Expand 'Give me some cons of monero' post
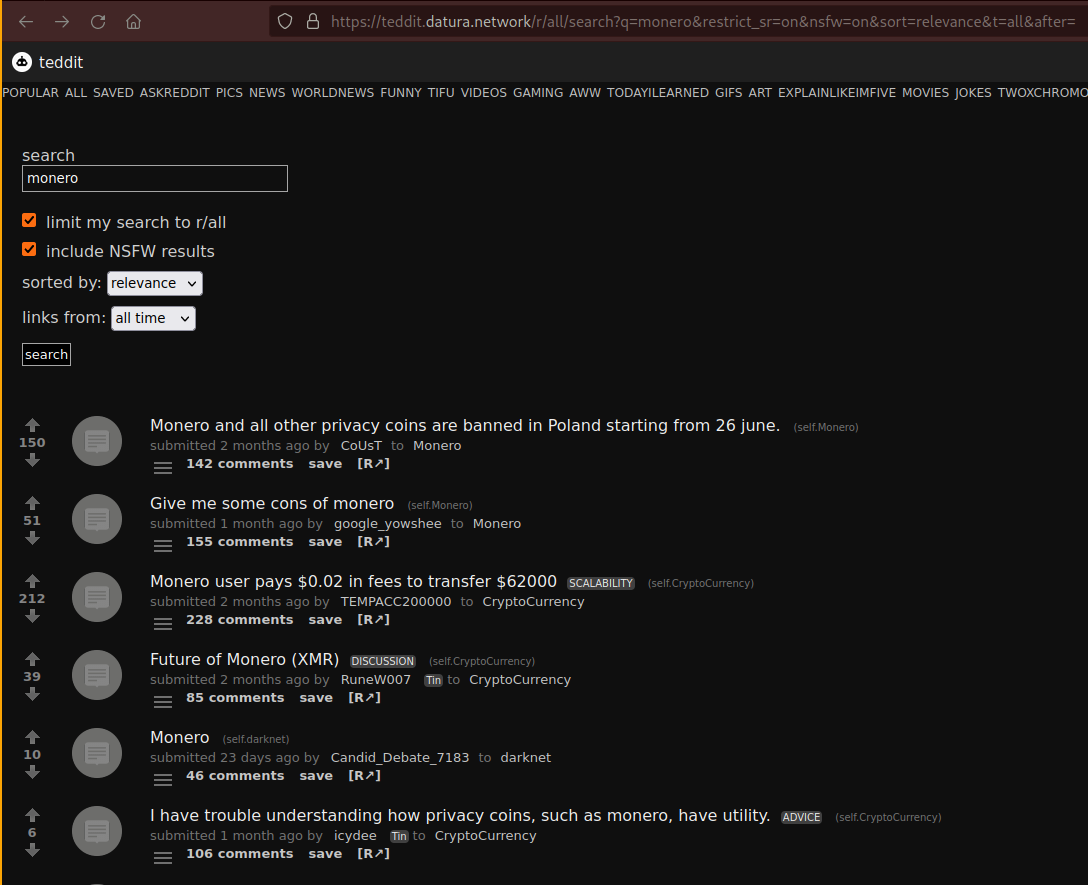Screen dimensions: 1088x885 [163, 546]
